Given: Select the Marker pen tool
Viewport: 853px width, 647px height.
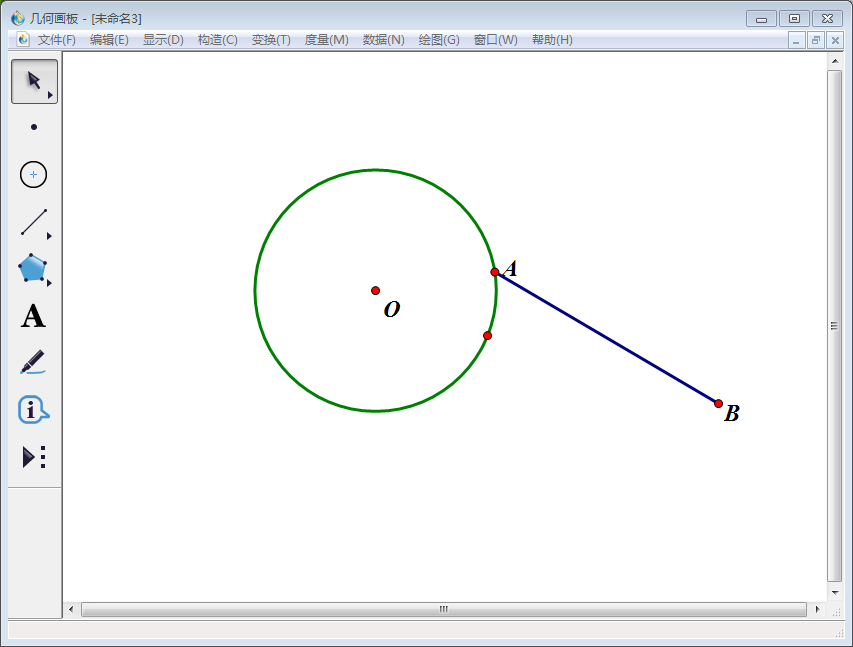Looking at the screenshot, I should click(x=33, y=362).
